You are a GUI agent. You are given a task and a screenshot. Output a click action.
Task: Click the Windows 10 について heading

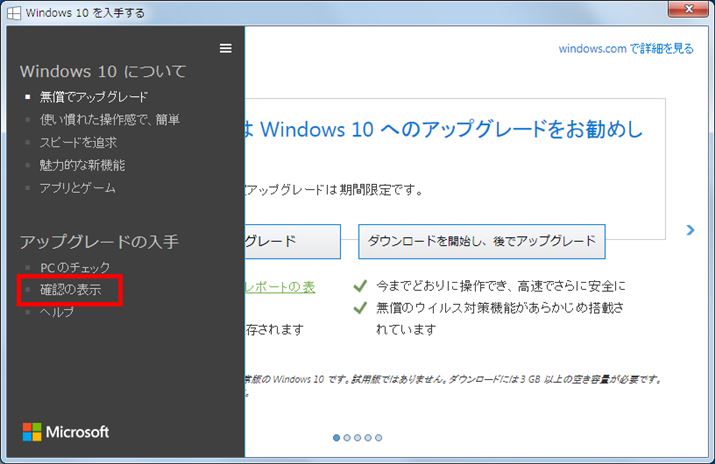pos(103,72)
